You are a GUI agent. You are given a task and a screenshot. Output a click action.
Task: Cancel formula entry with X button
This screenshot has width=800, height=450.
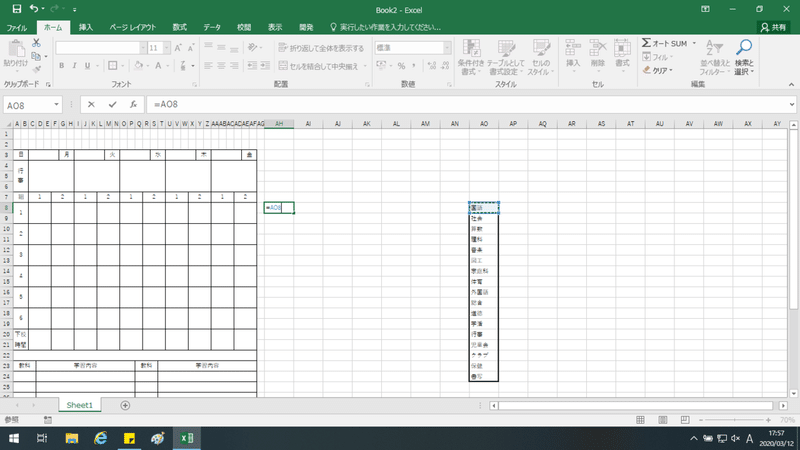[x=91, y=105]
